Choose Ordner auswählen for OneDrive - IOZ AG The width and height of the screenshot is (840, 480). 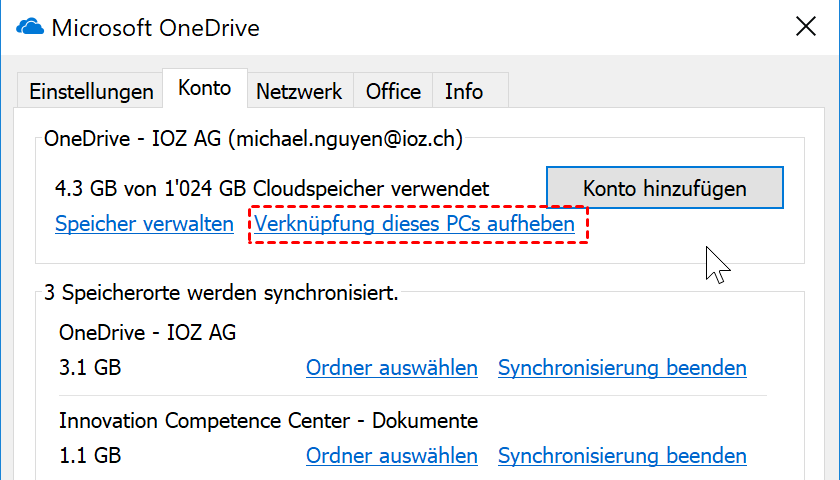pyautogui.click(x=392, y=368)
